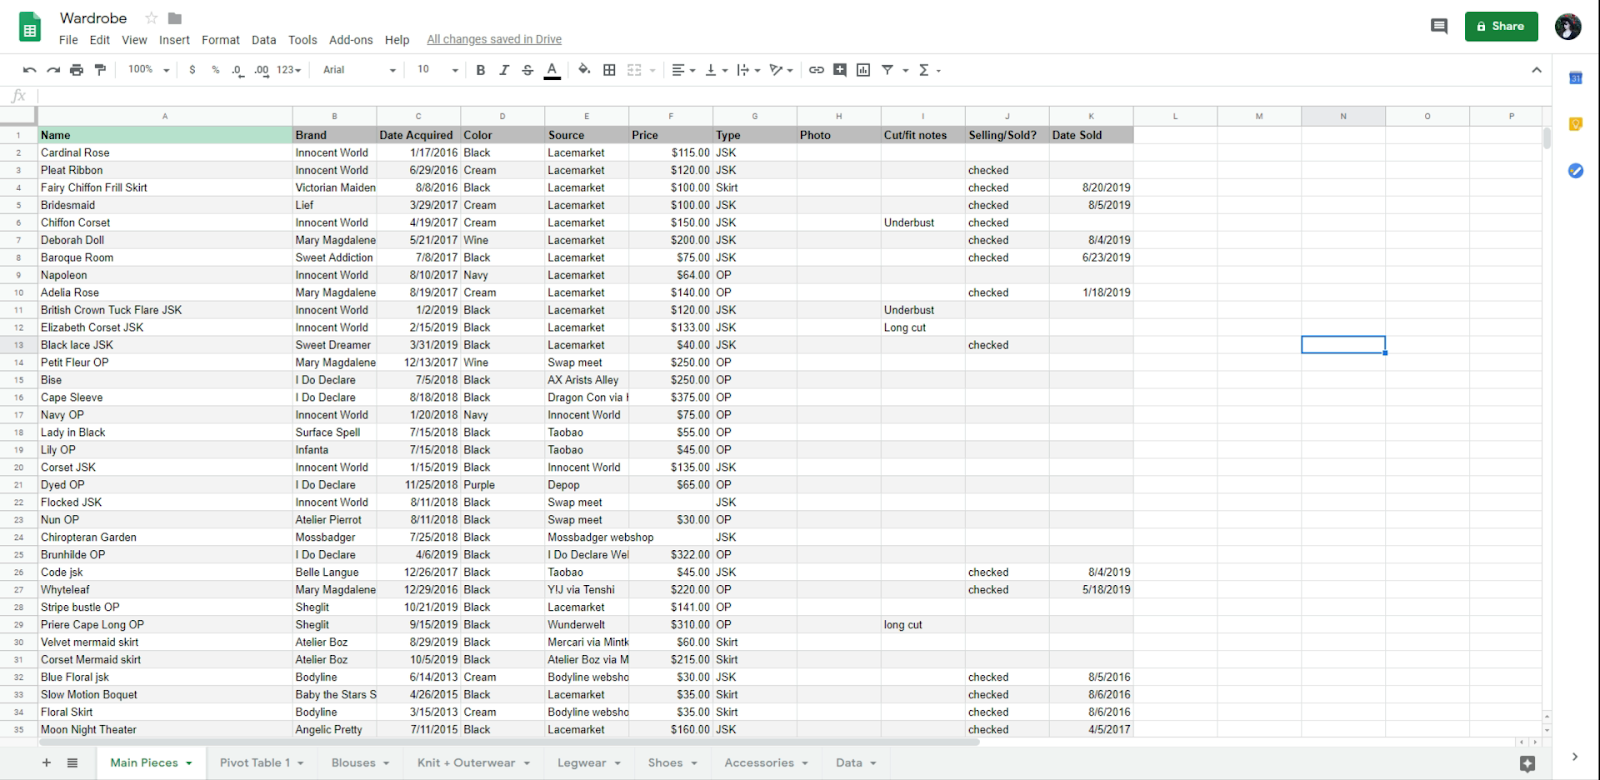This screenshot has height=780, width=1600.
Task: Open the Help menu
Action: click(397, 40)
